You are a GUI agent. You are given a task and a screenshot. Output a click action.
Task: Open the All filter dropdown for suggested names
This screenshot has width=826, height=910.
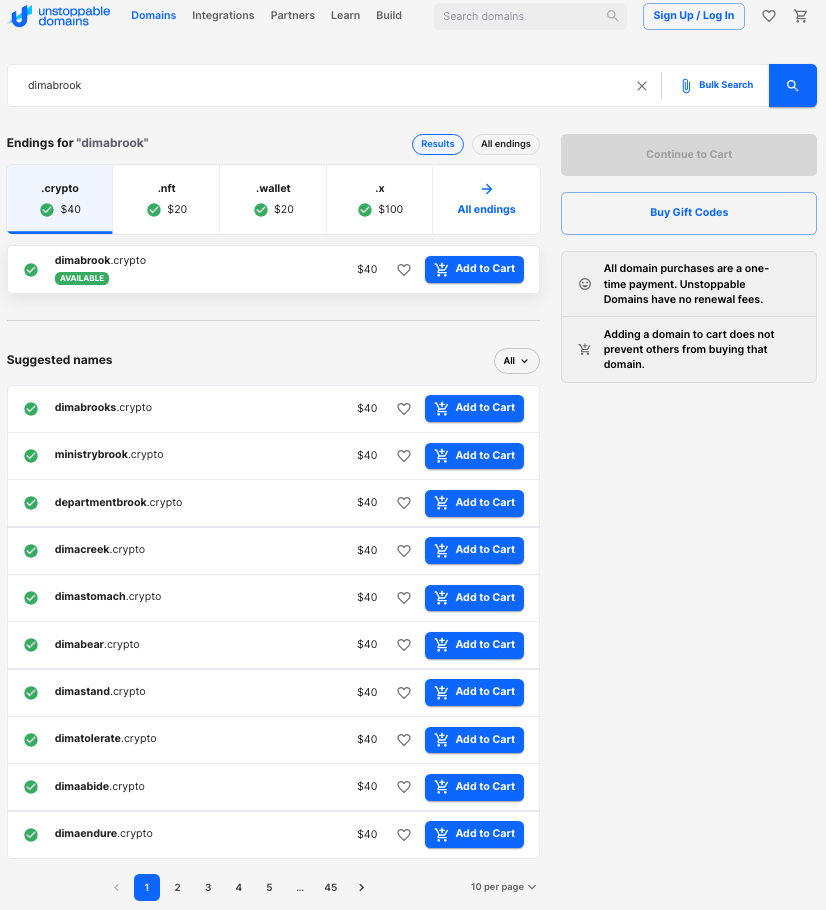click(x=516, y=361)
